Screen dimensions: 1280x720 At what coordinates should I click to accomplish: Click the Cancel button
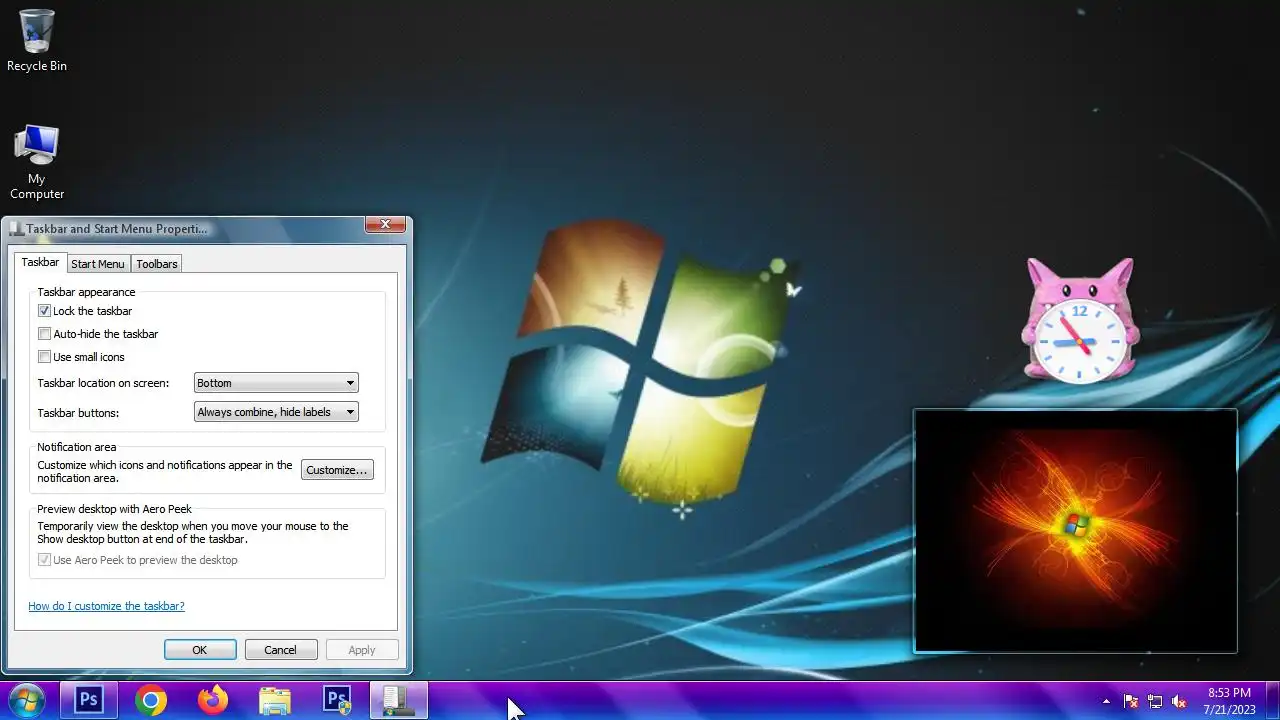coord(280,650)
